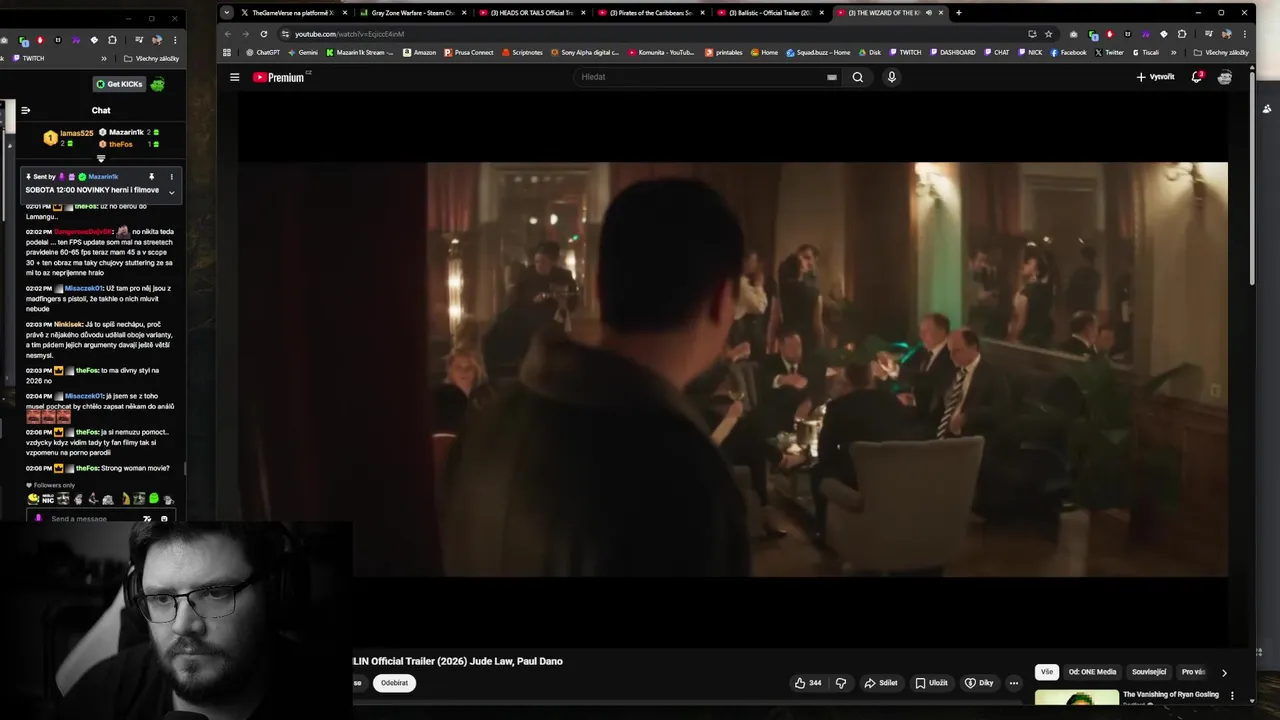Mute the Wizard of the Kremlin tab audio
This screenshot has width=1280, height=720.
coord(929,13)
